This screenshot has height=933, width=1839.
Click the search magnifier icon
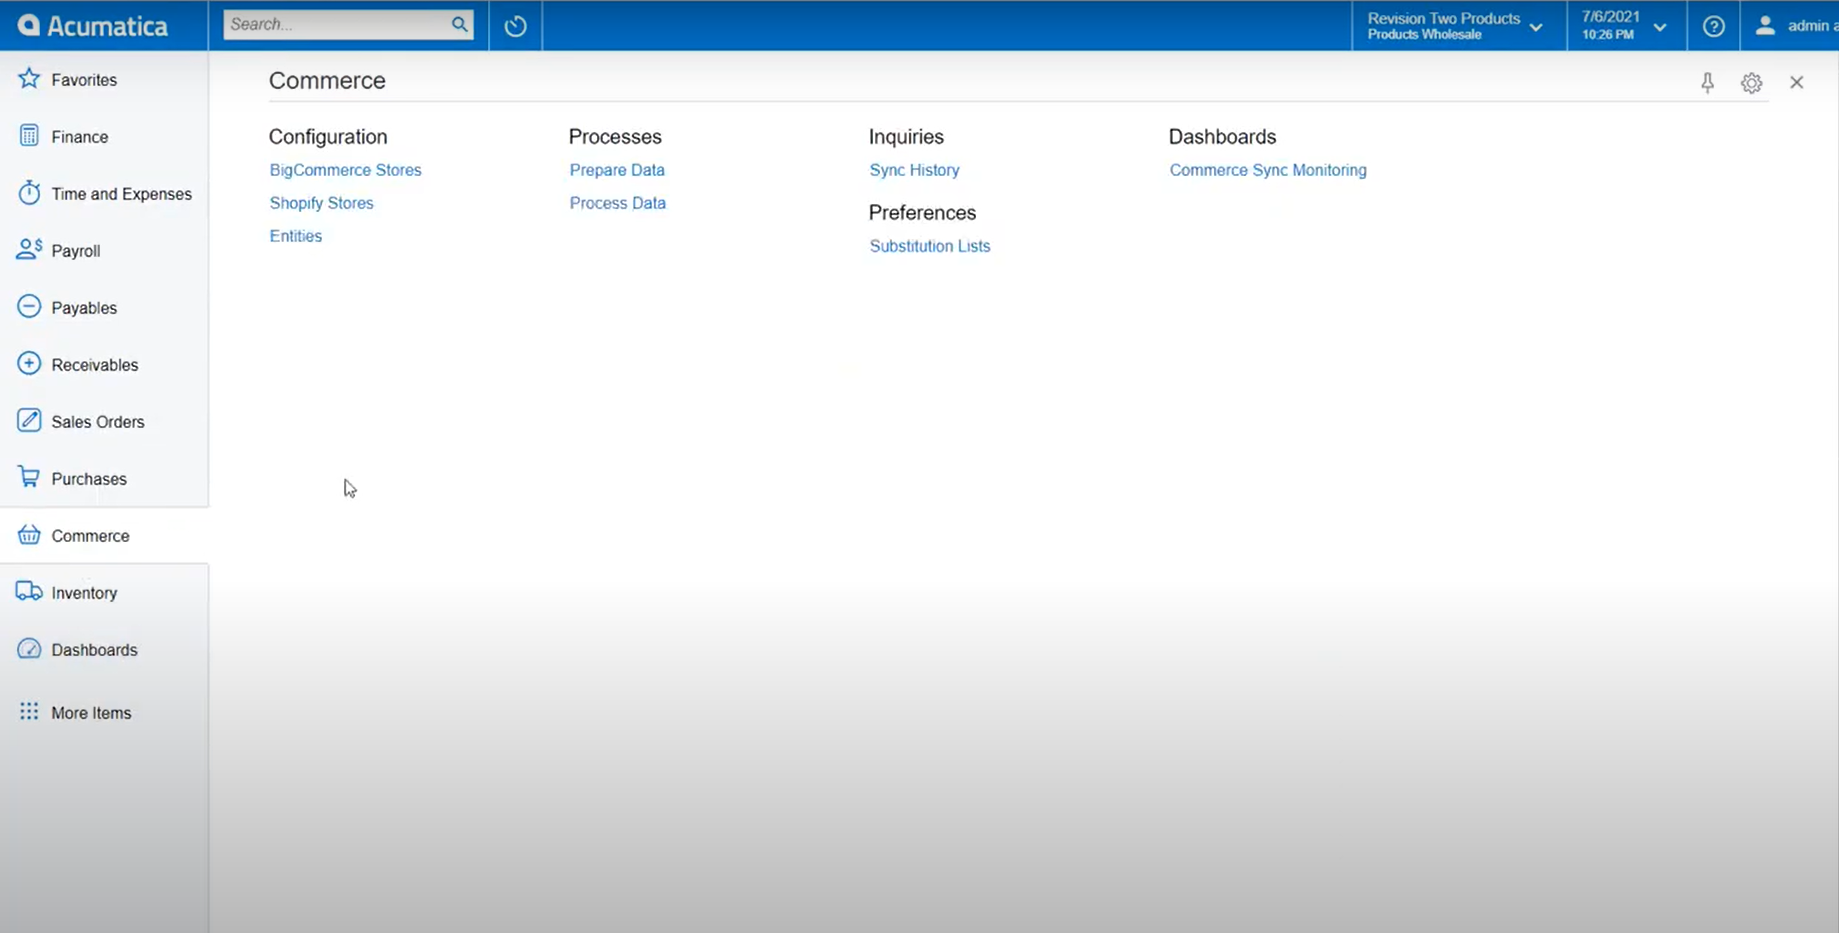pyautogui.click(x=459, y=24)
